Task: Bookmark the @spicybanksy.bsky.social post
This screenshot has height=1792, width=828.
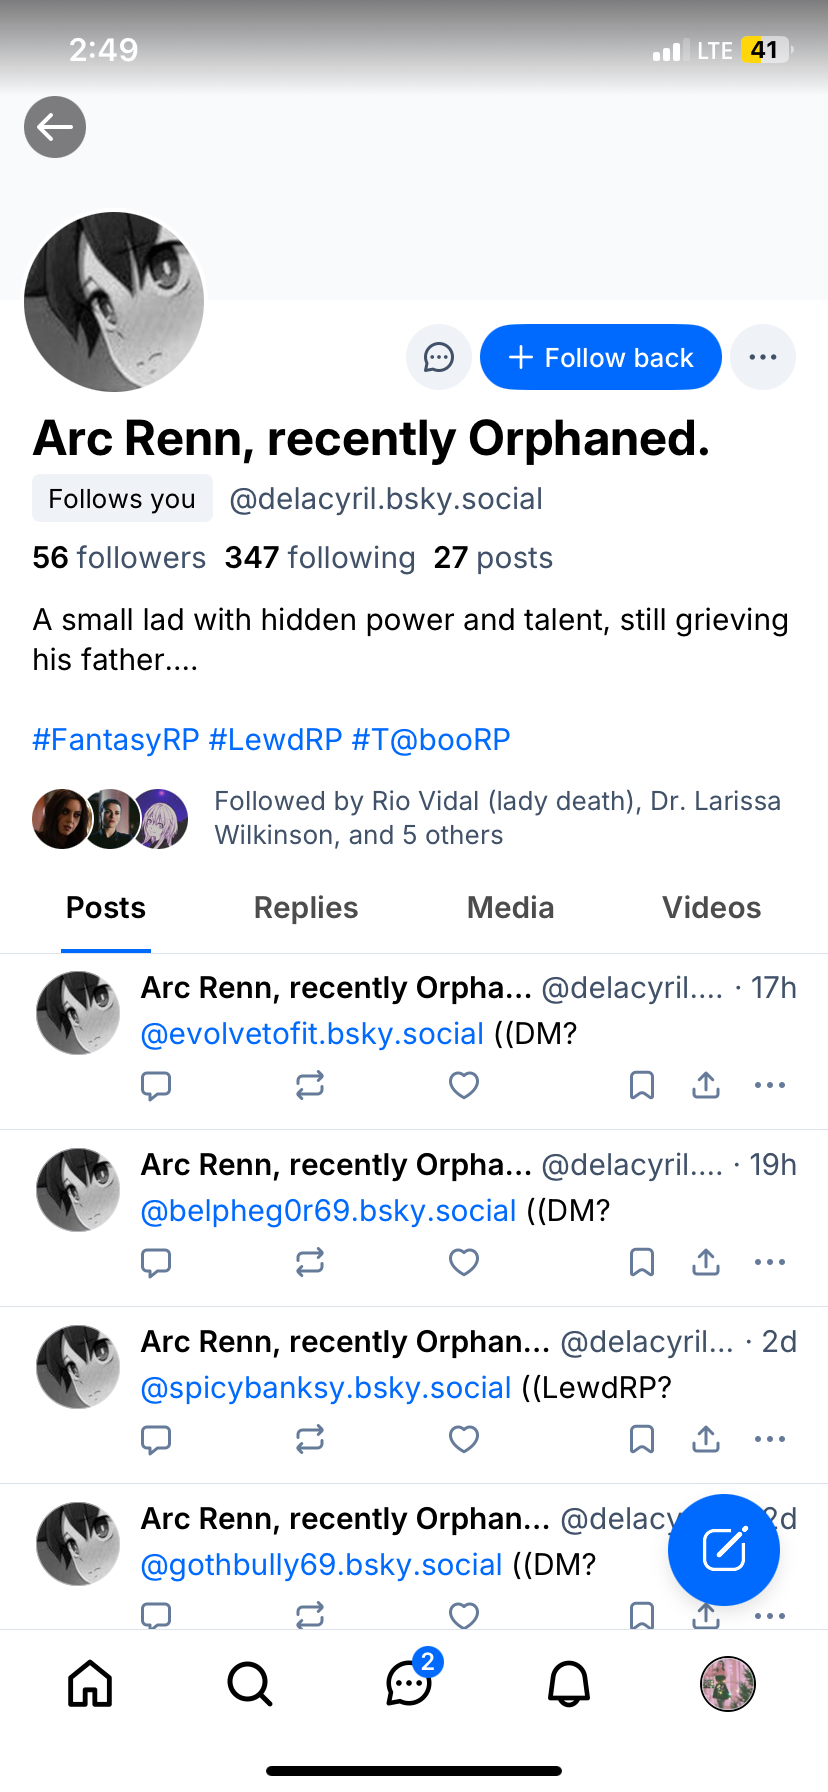Action: point(642,1439)
